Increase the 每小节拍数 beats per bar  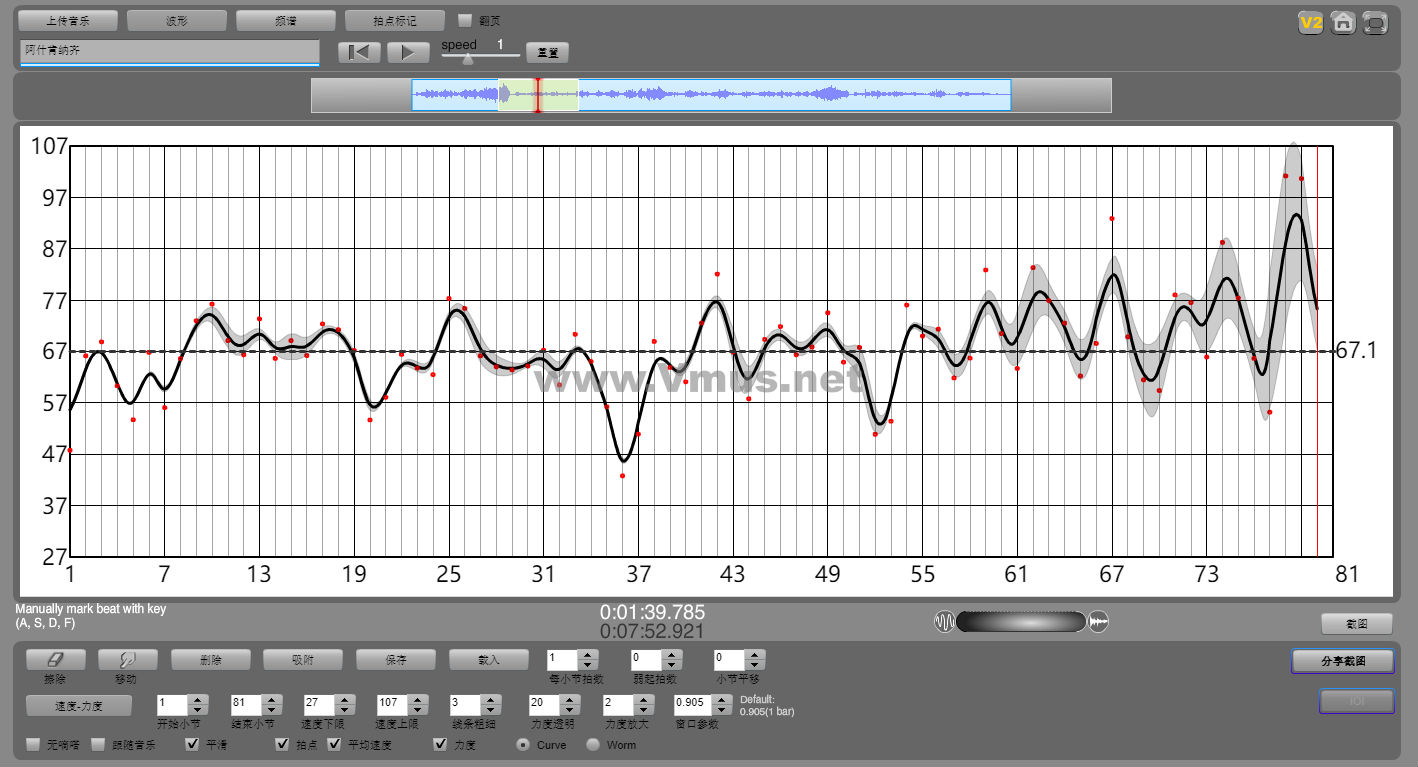588,655
